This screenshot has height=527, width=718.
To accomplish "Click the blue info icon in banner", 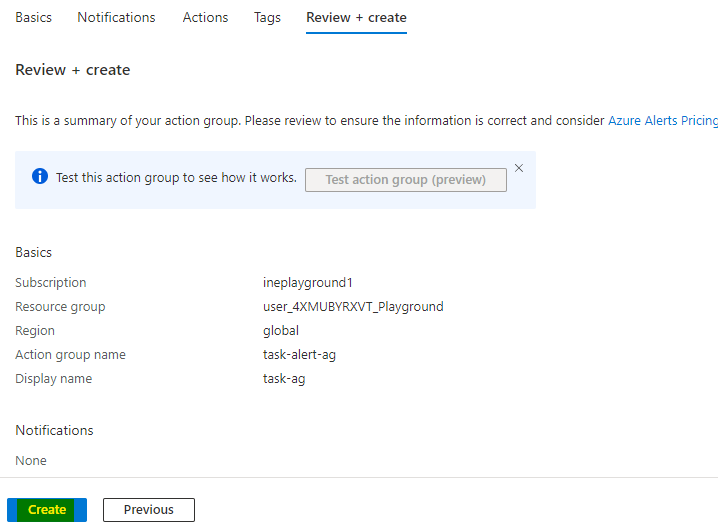I will click(x=40, y=177).
